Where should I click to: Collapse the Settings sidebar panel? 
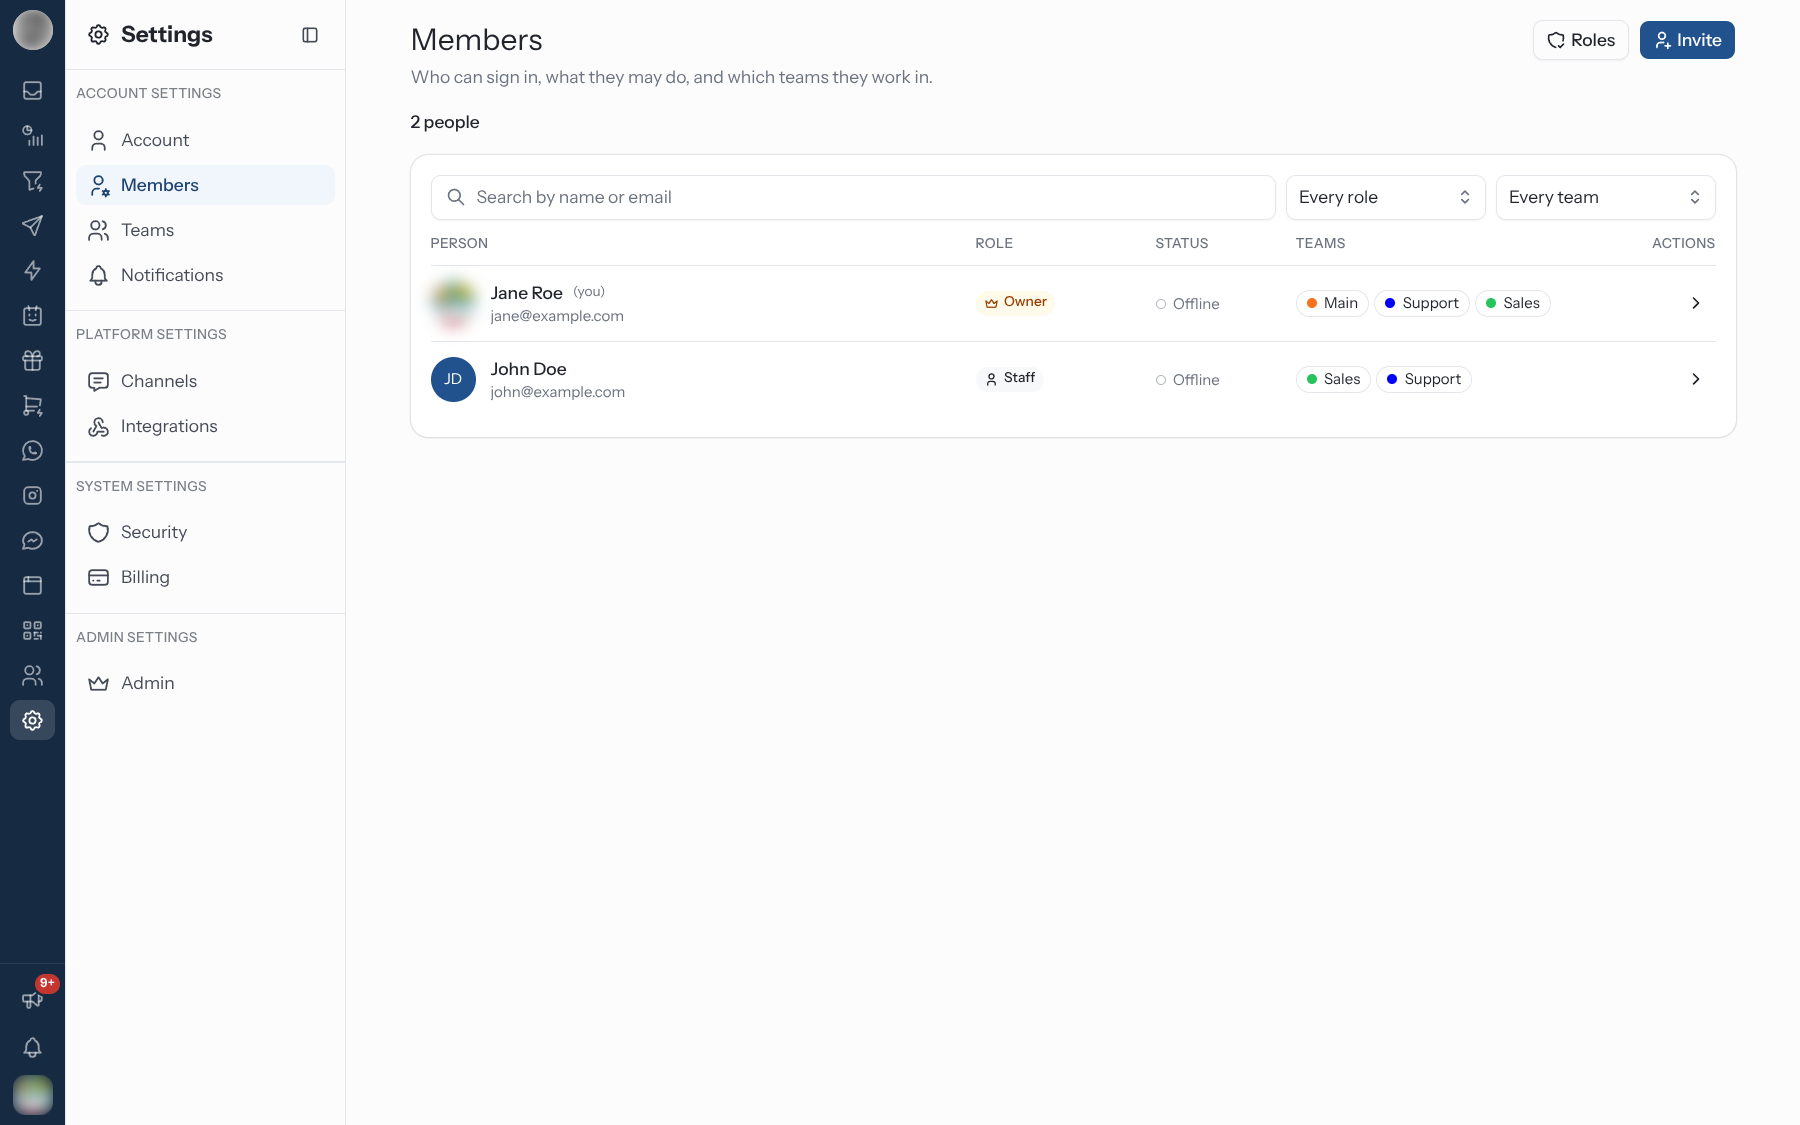tap(310, 35)
